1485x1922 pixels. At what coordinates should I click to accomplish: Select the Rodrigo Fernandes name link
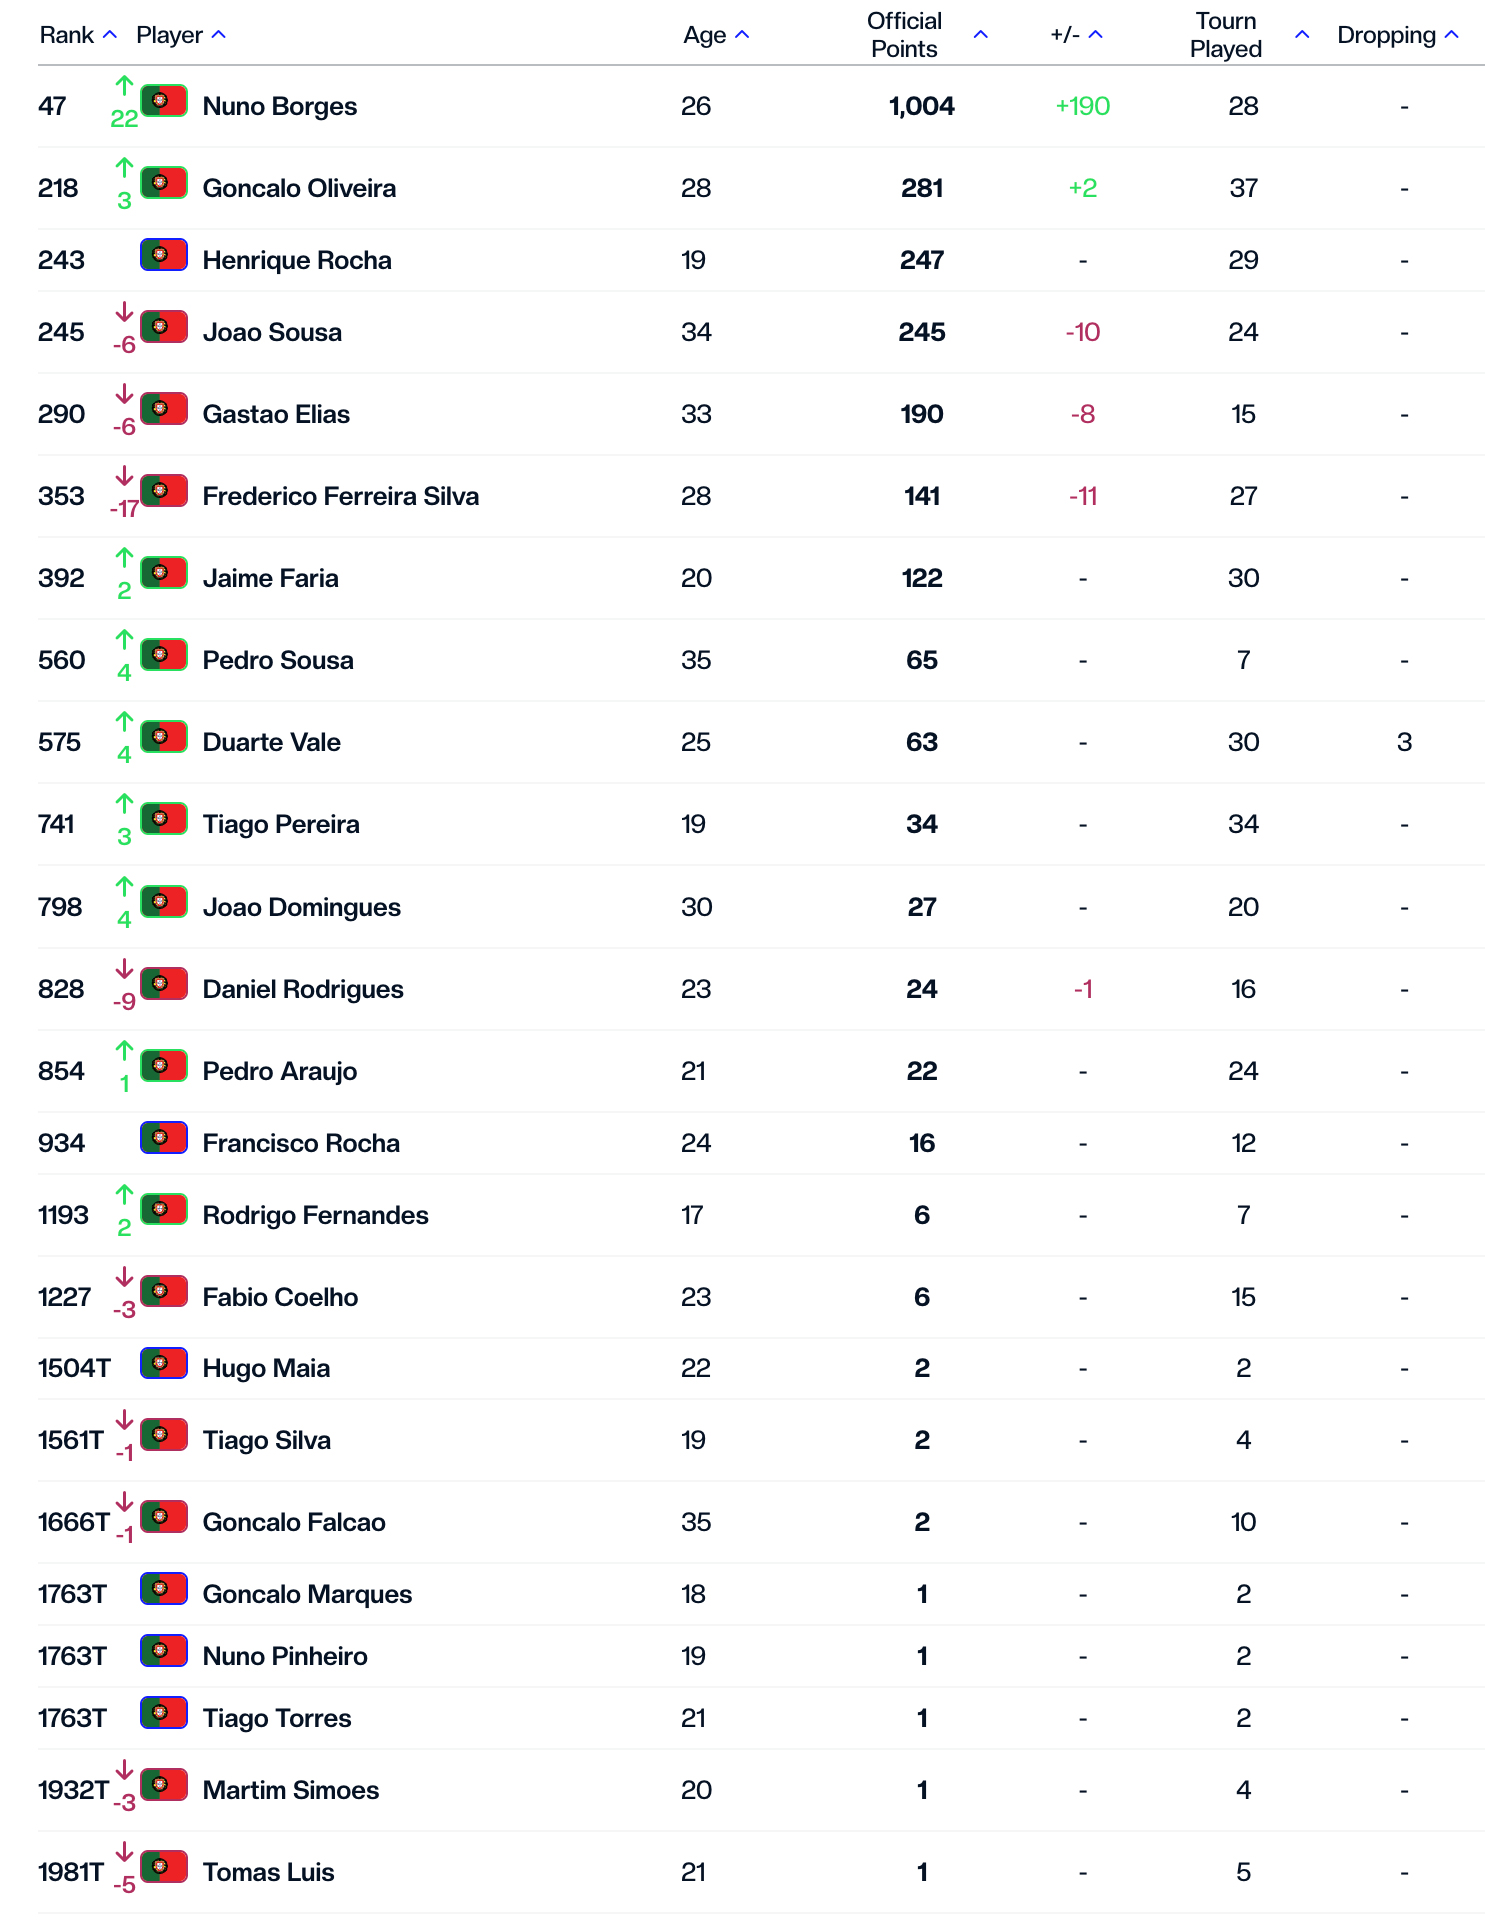pos(315,1215)
